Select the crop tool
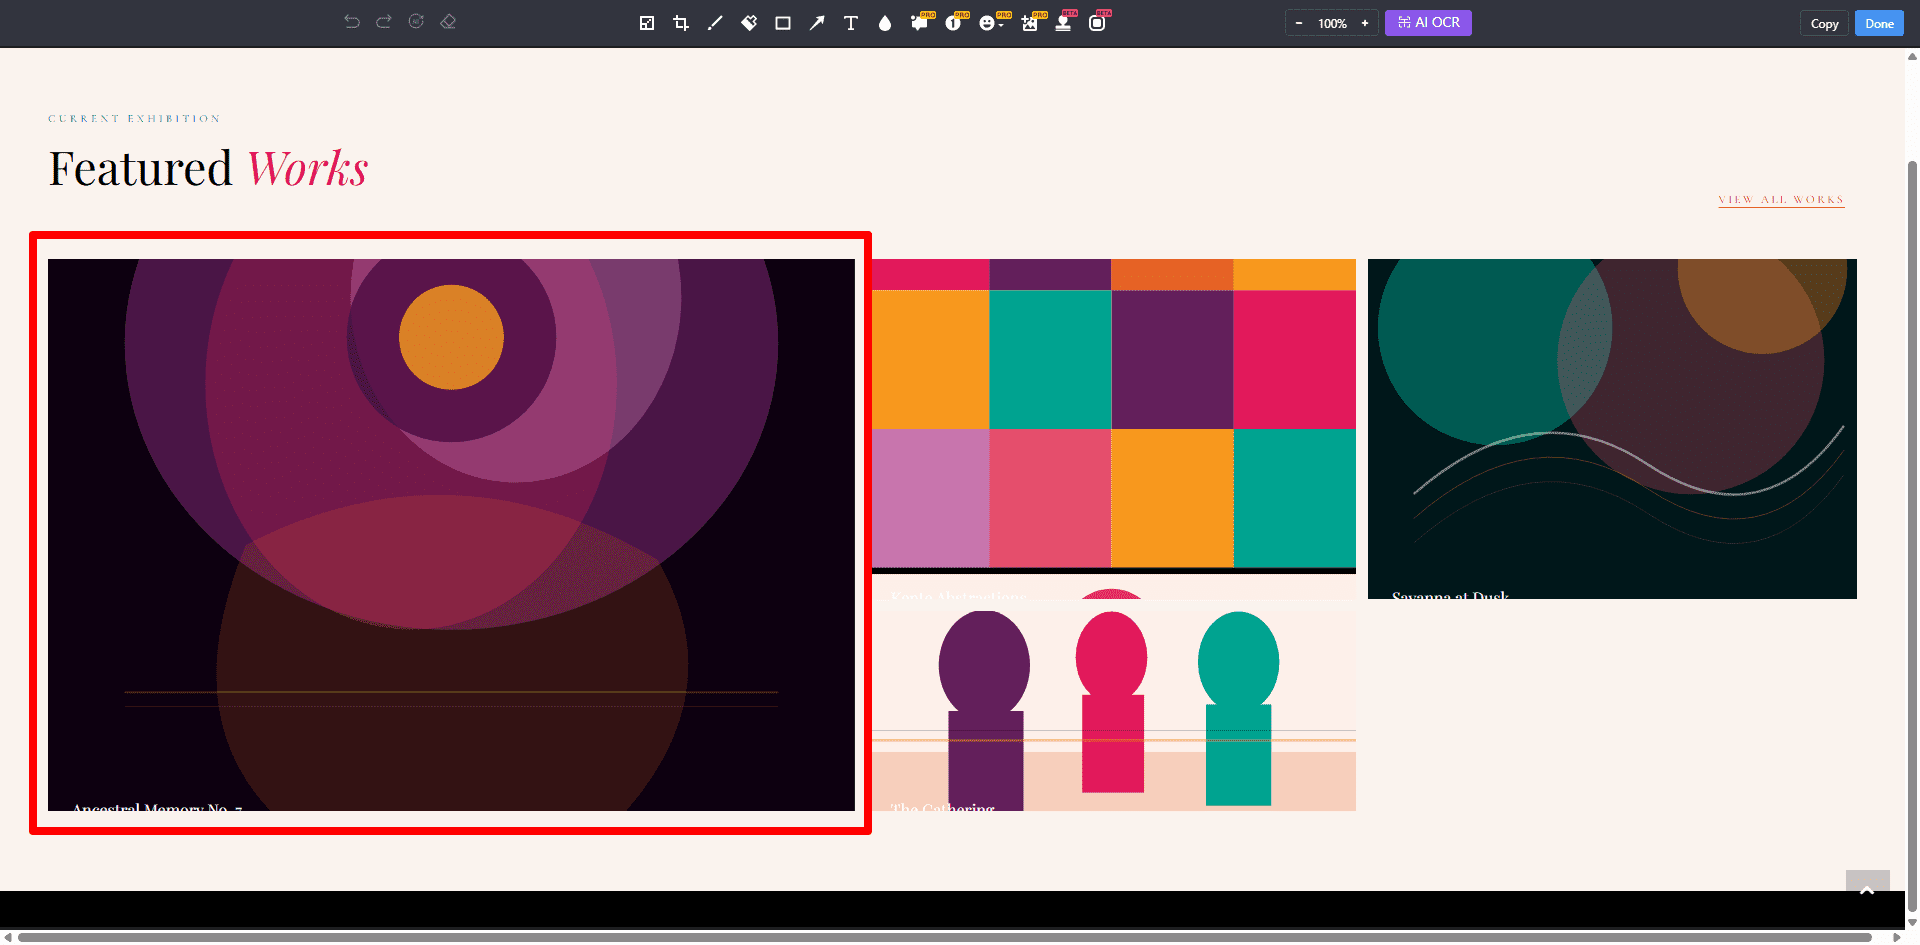Viewport: 1920px width, 945px height. click(681, 23)
